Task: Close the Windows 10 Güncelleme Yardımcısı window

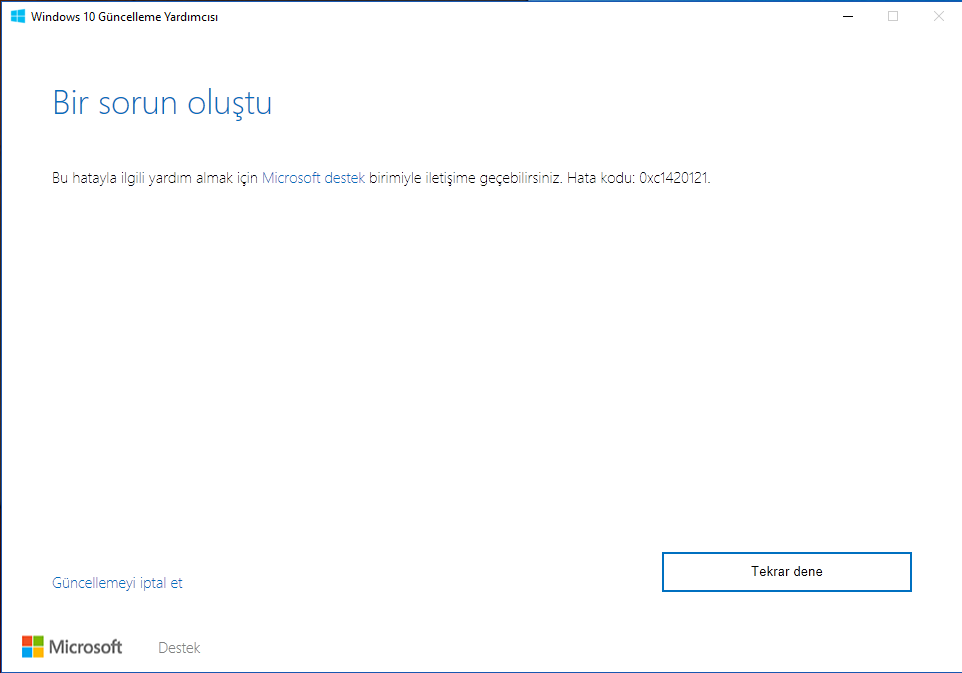Action: click(939, 17)
